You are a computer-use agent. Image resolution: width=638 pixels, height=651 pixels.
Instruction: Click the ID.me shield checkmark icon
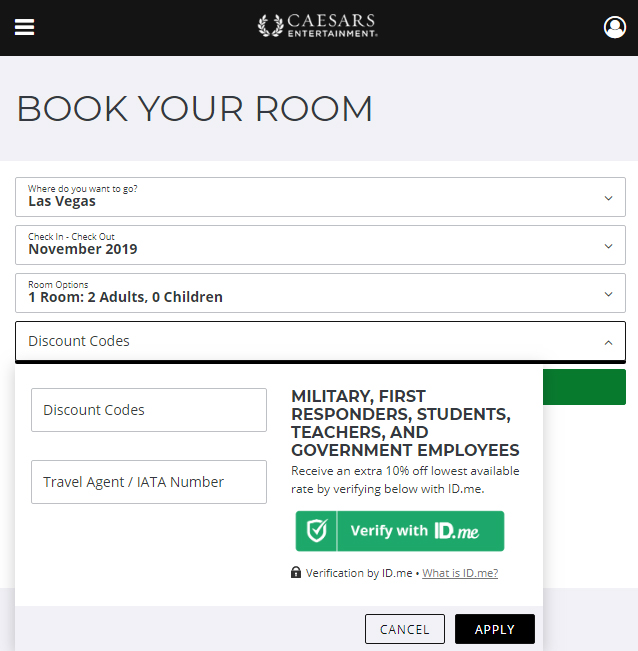317,531
